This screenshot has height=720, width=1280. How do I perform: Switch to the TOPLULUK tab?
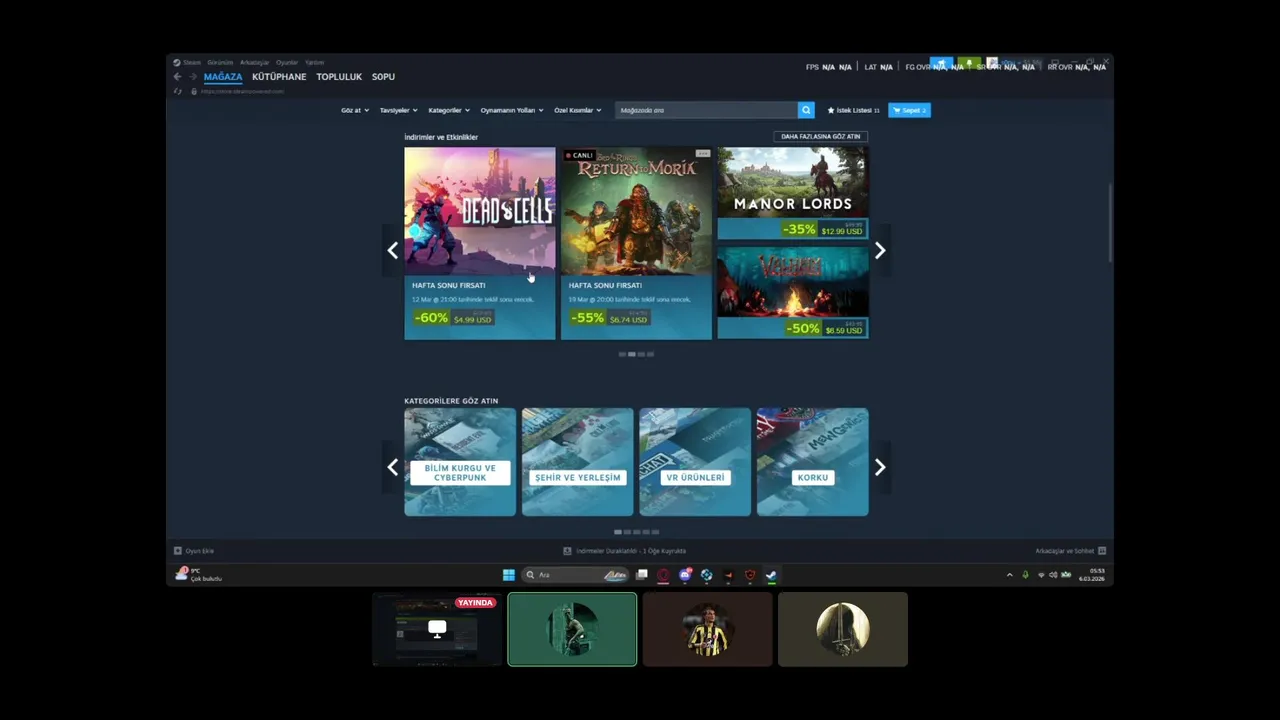pos(339,77)
